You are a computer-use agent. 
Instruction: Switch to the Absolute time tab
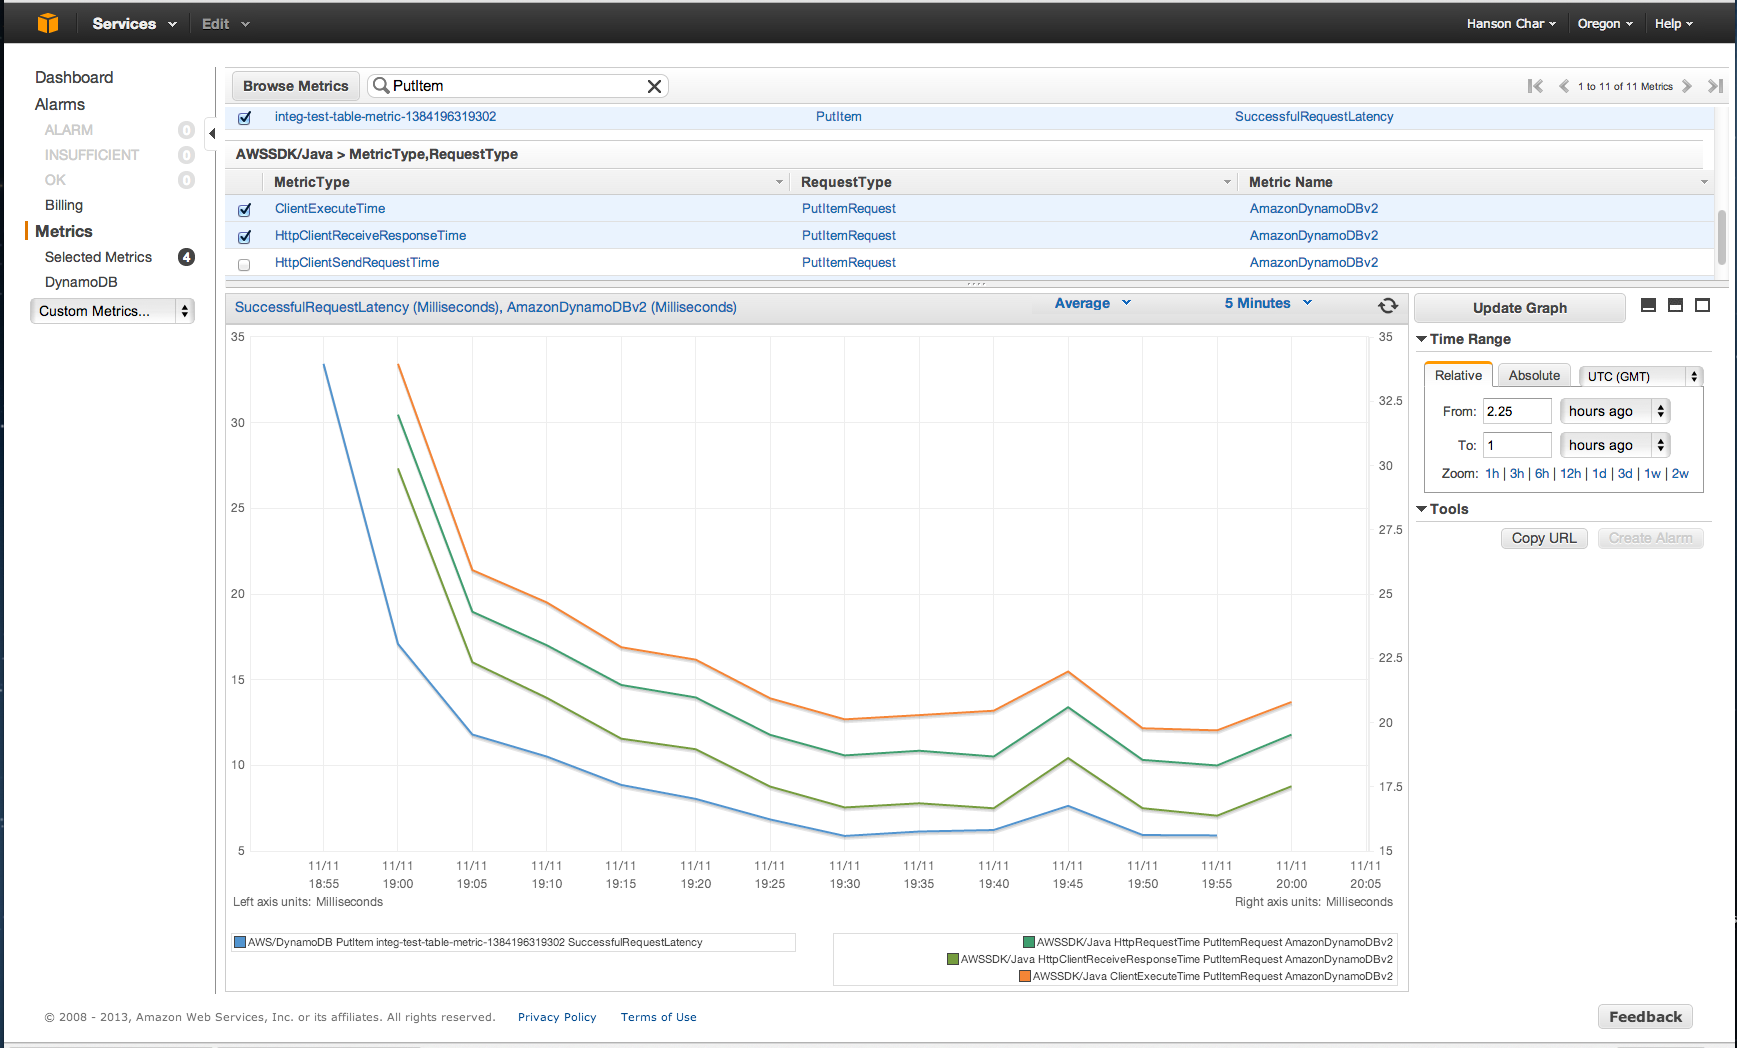click(1534, 375)
